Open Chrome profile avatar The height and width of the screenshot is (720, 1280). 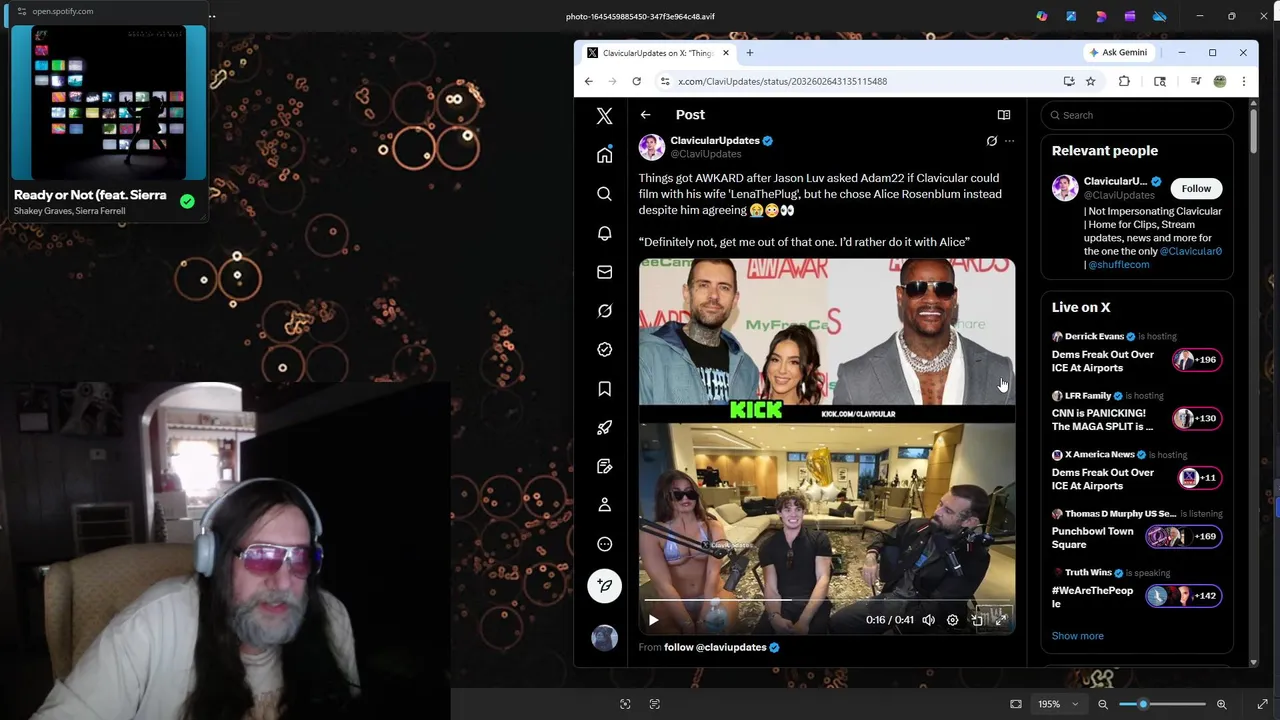click(1219, 81)
